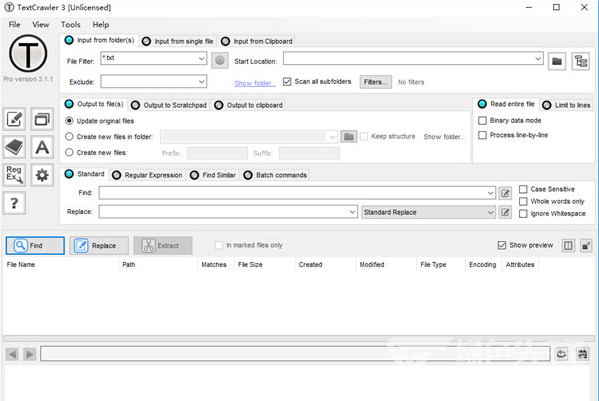Open the book library icon in sidebar
The height and width of the screenshot is (401, 599).
(x=15, y=147)
